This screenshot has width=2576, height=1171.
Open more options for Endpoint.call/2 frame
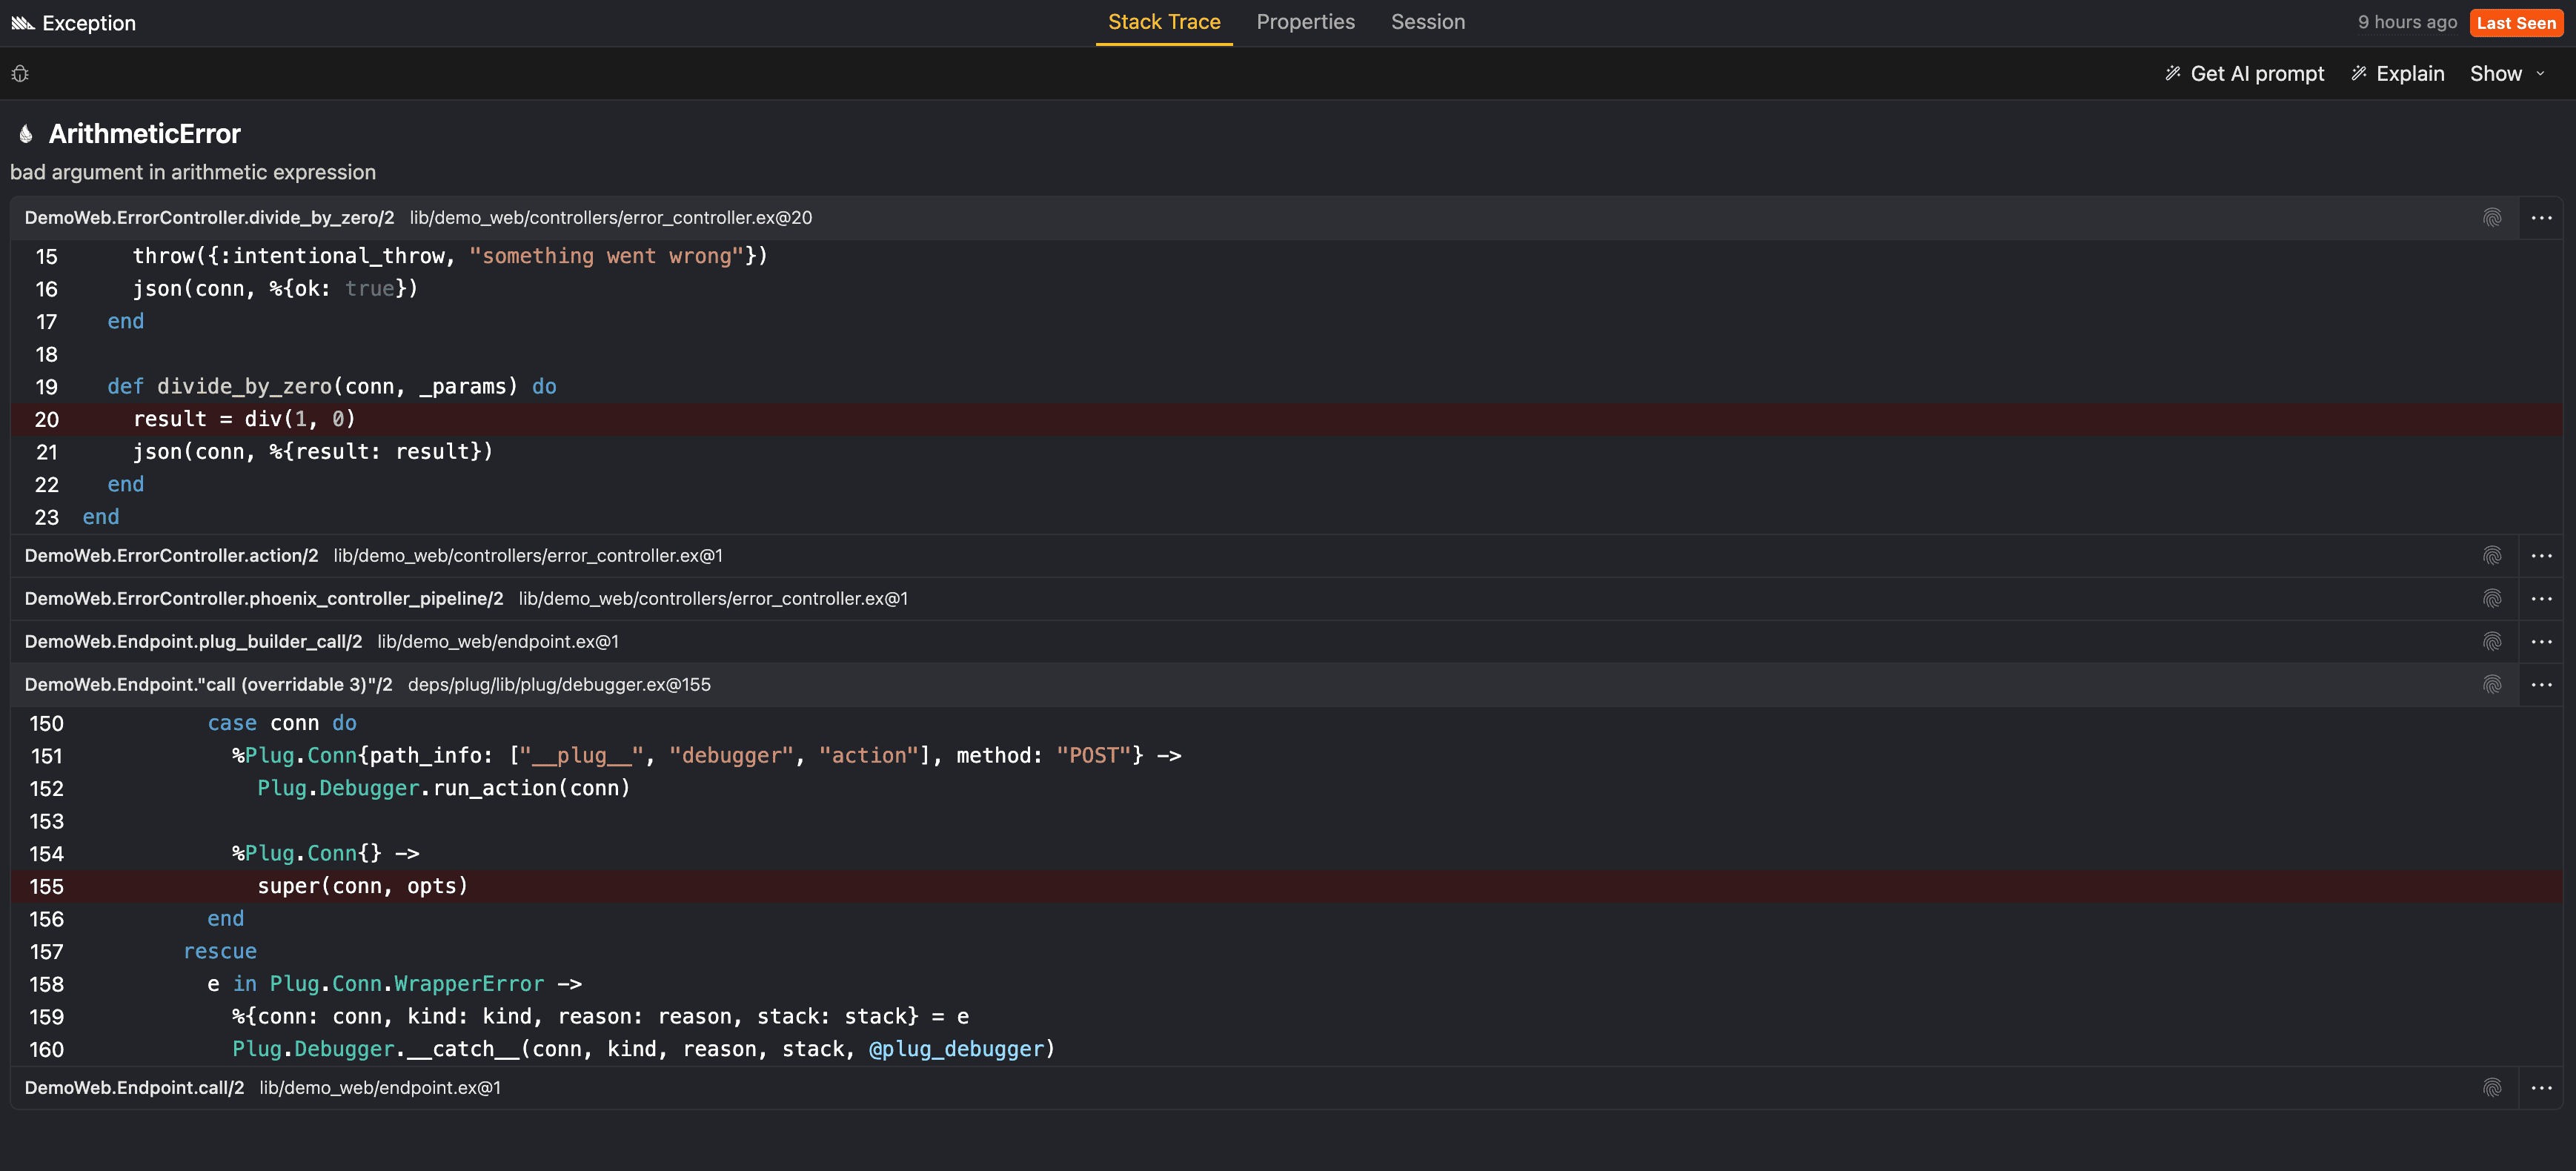[x=2541, y=1088]
